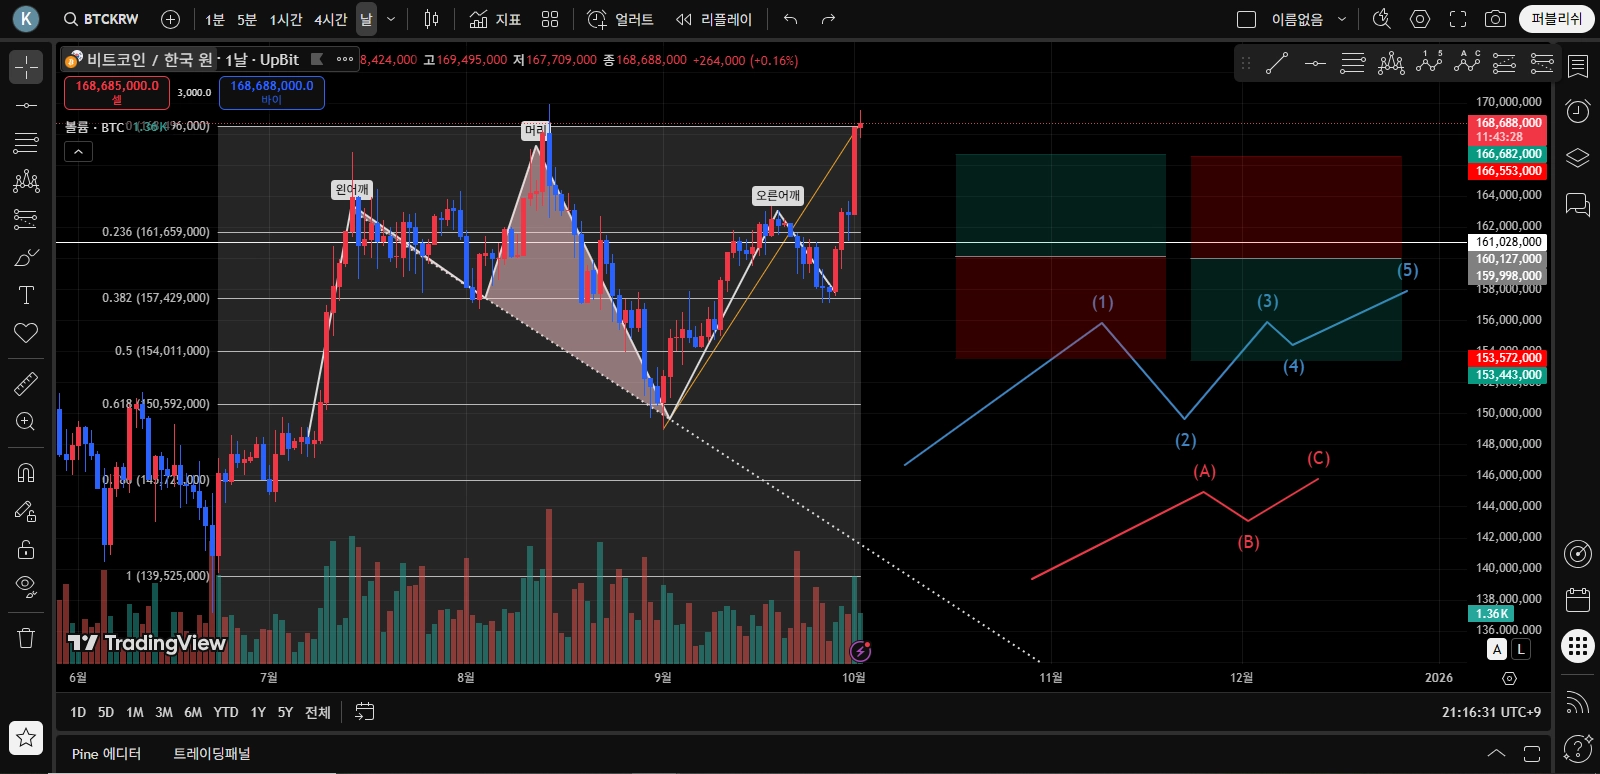Open the calendar panel in right sidebar

coord(1578,599)
